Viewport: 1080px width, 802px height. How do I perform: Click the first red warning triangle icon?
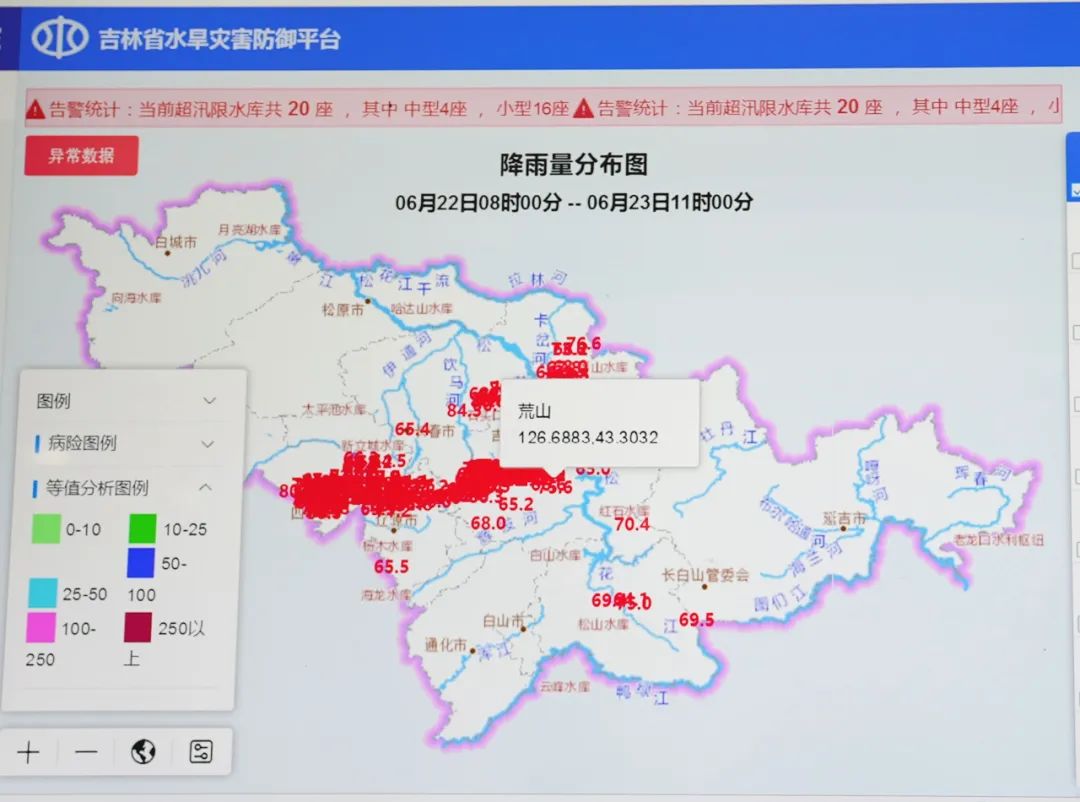(36, 109)
